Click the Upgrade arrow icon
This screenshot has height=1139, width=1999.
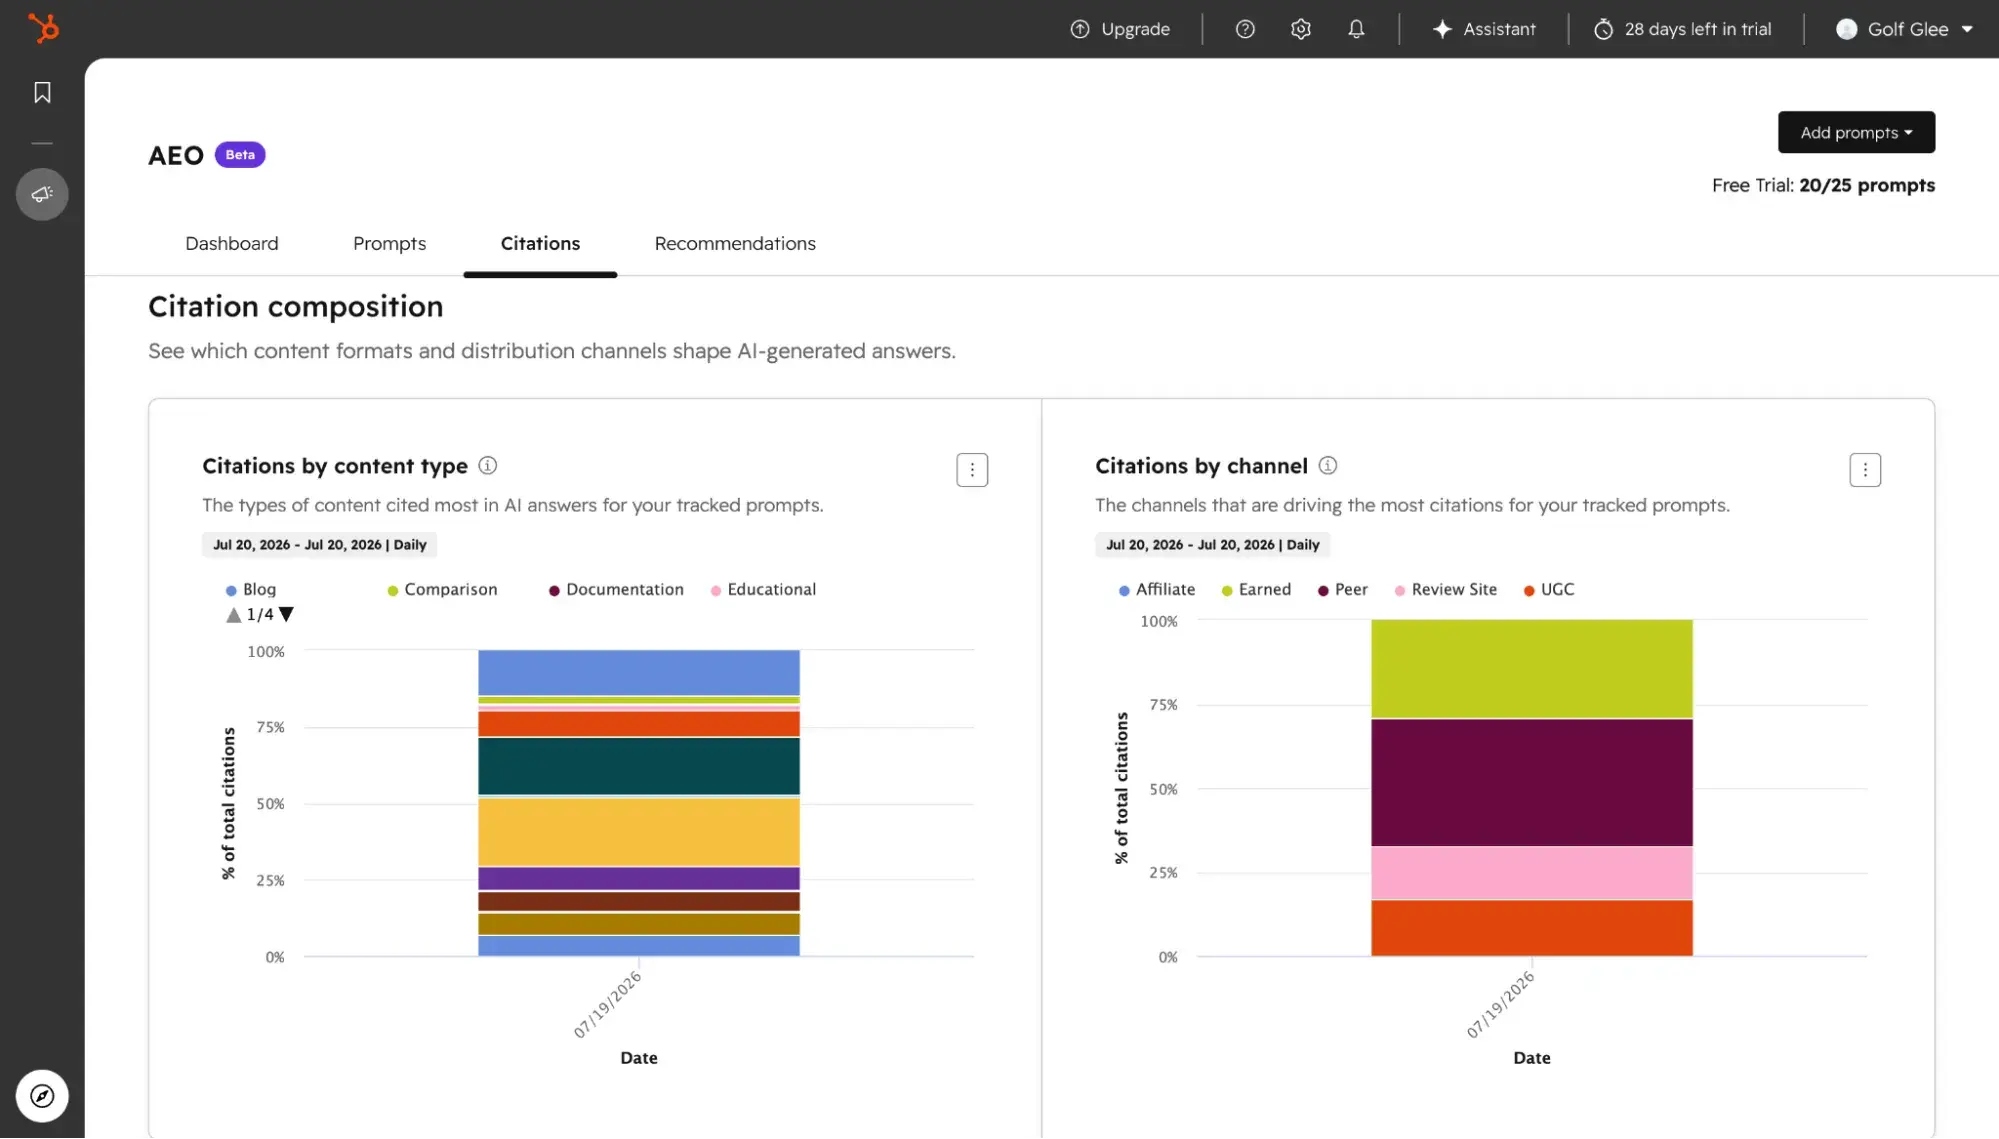click(x=1080, y=29)
